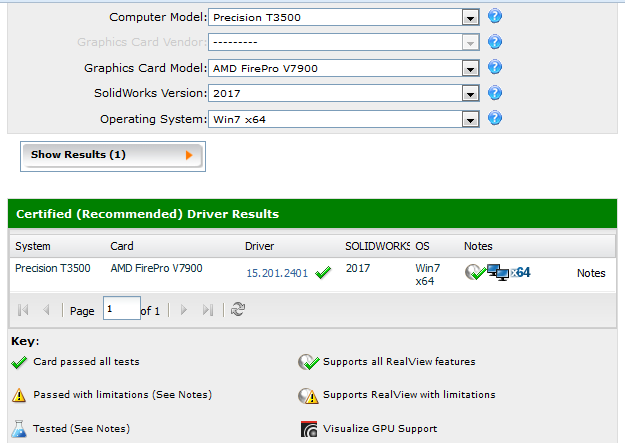This screenshot has width=625, height=443.
Task: Click the 'Passed with limitations (See Notes)' text
Action: [122, 394]
